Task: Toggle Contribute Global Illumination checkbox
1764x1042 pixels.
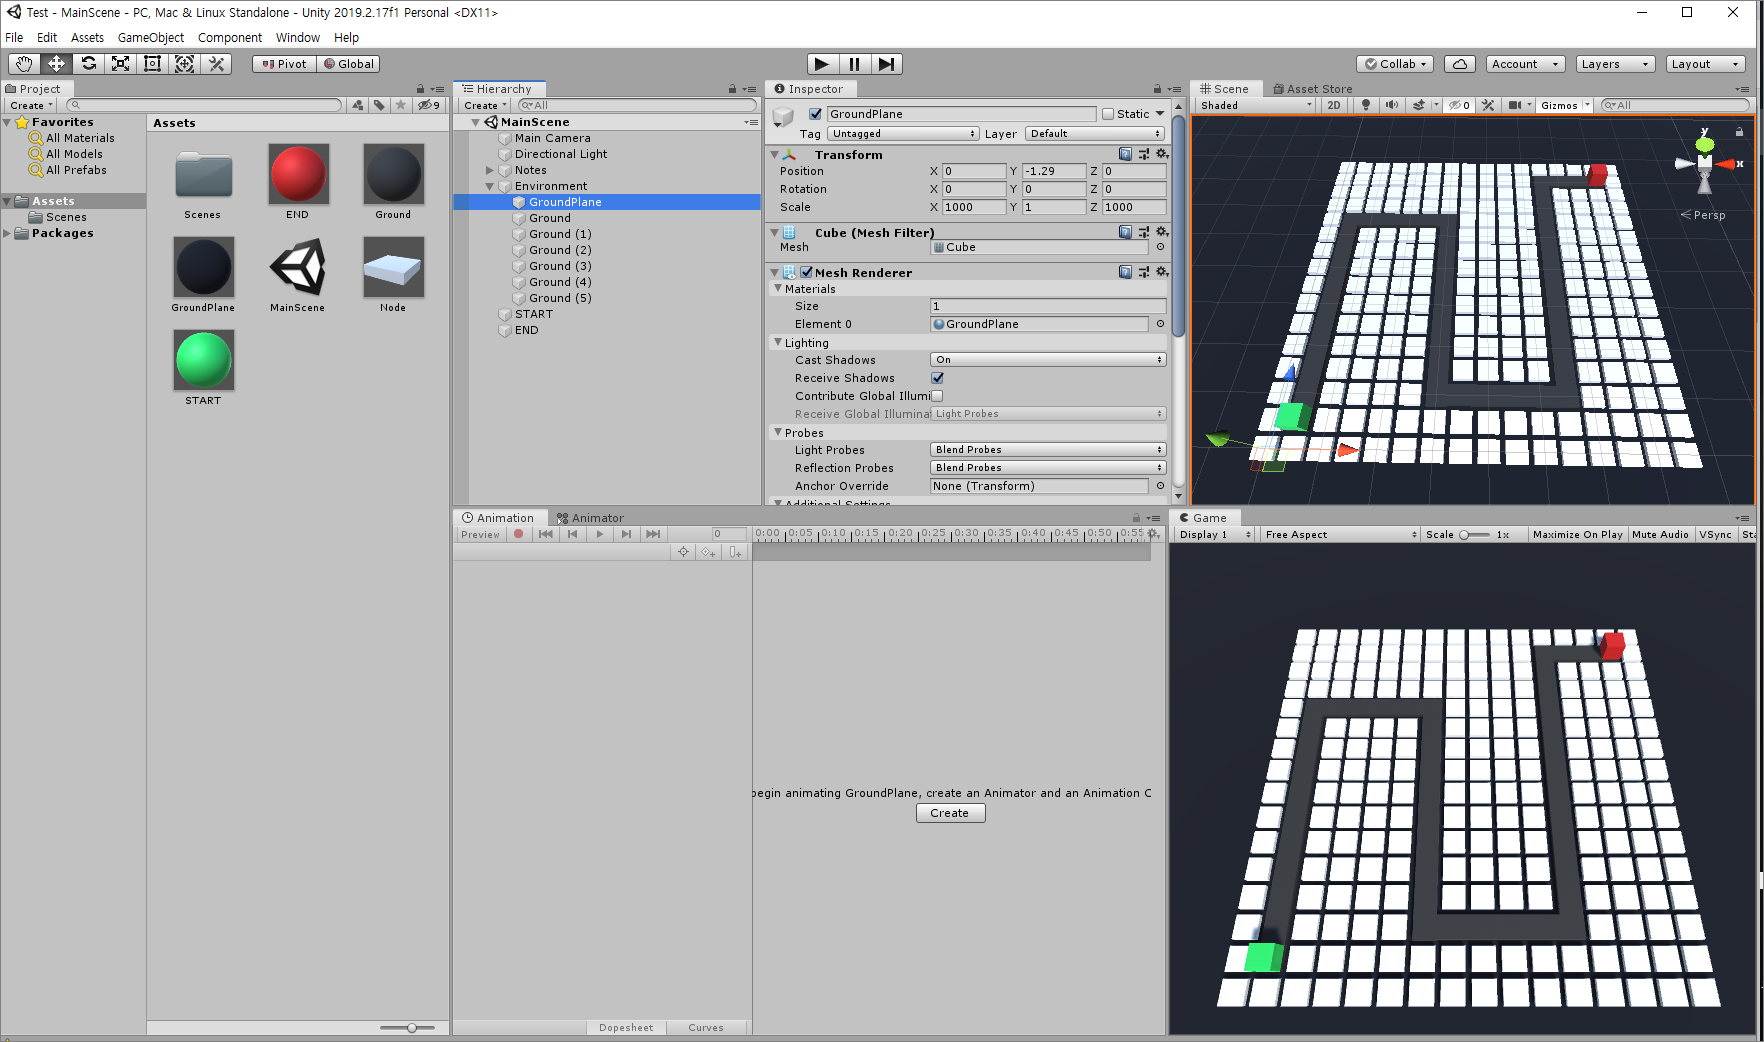Action: click(x=938, y=396)
